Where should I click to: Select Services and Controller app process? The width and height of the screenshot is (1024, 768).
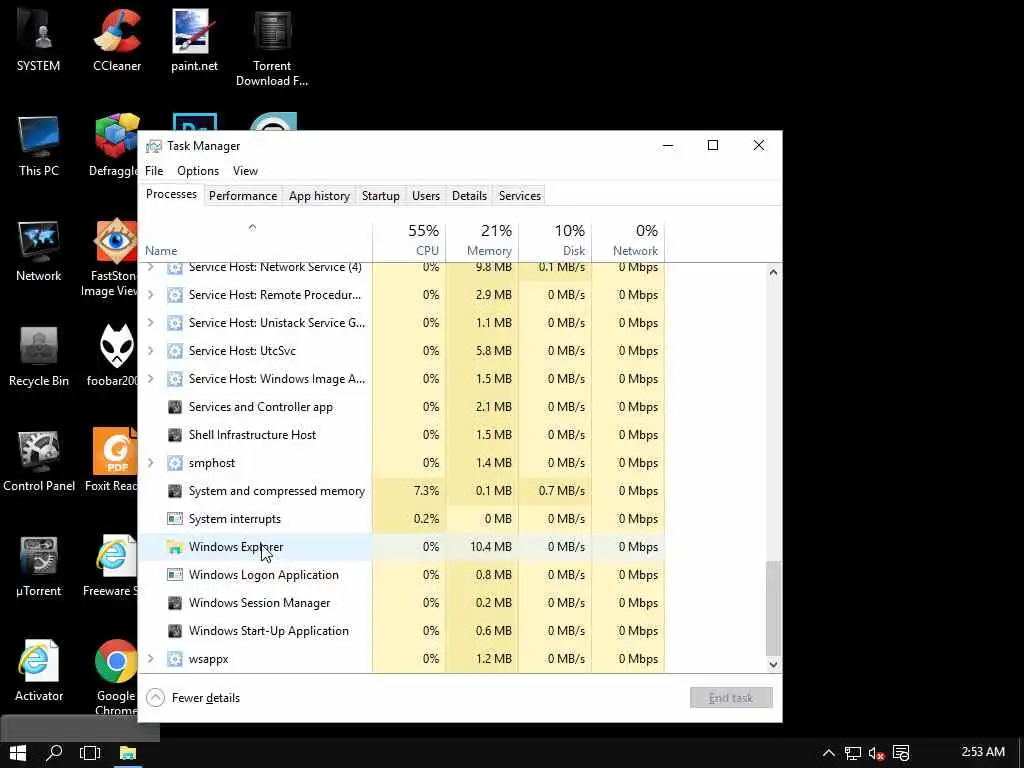[402, 407]
